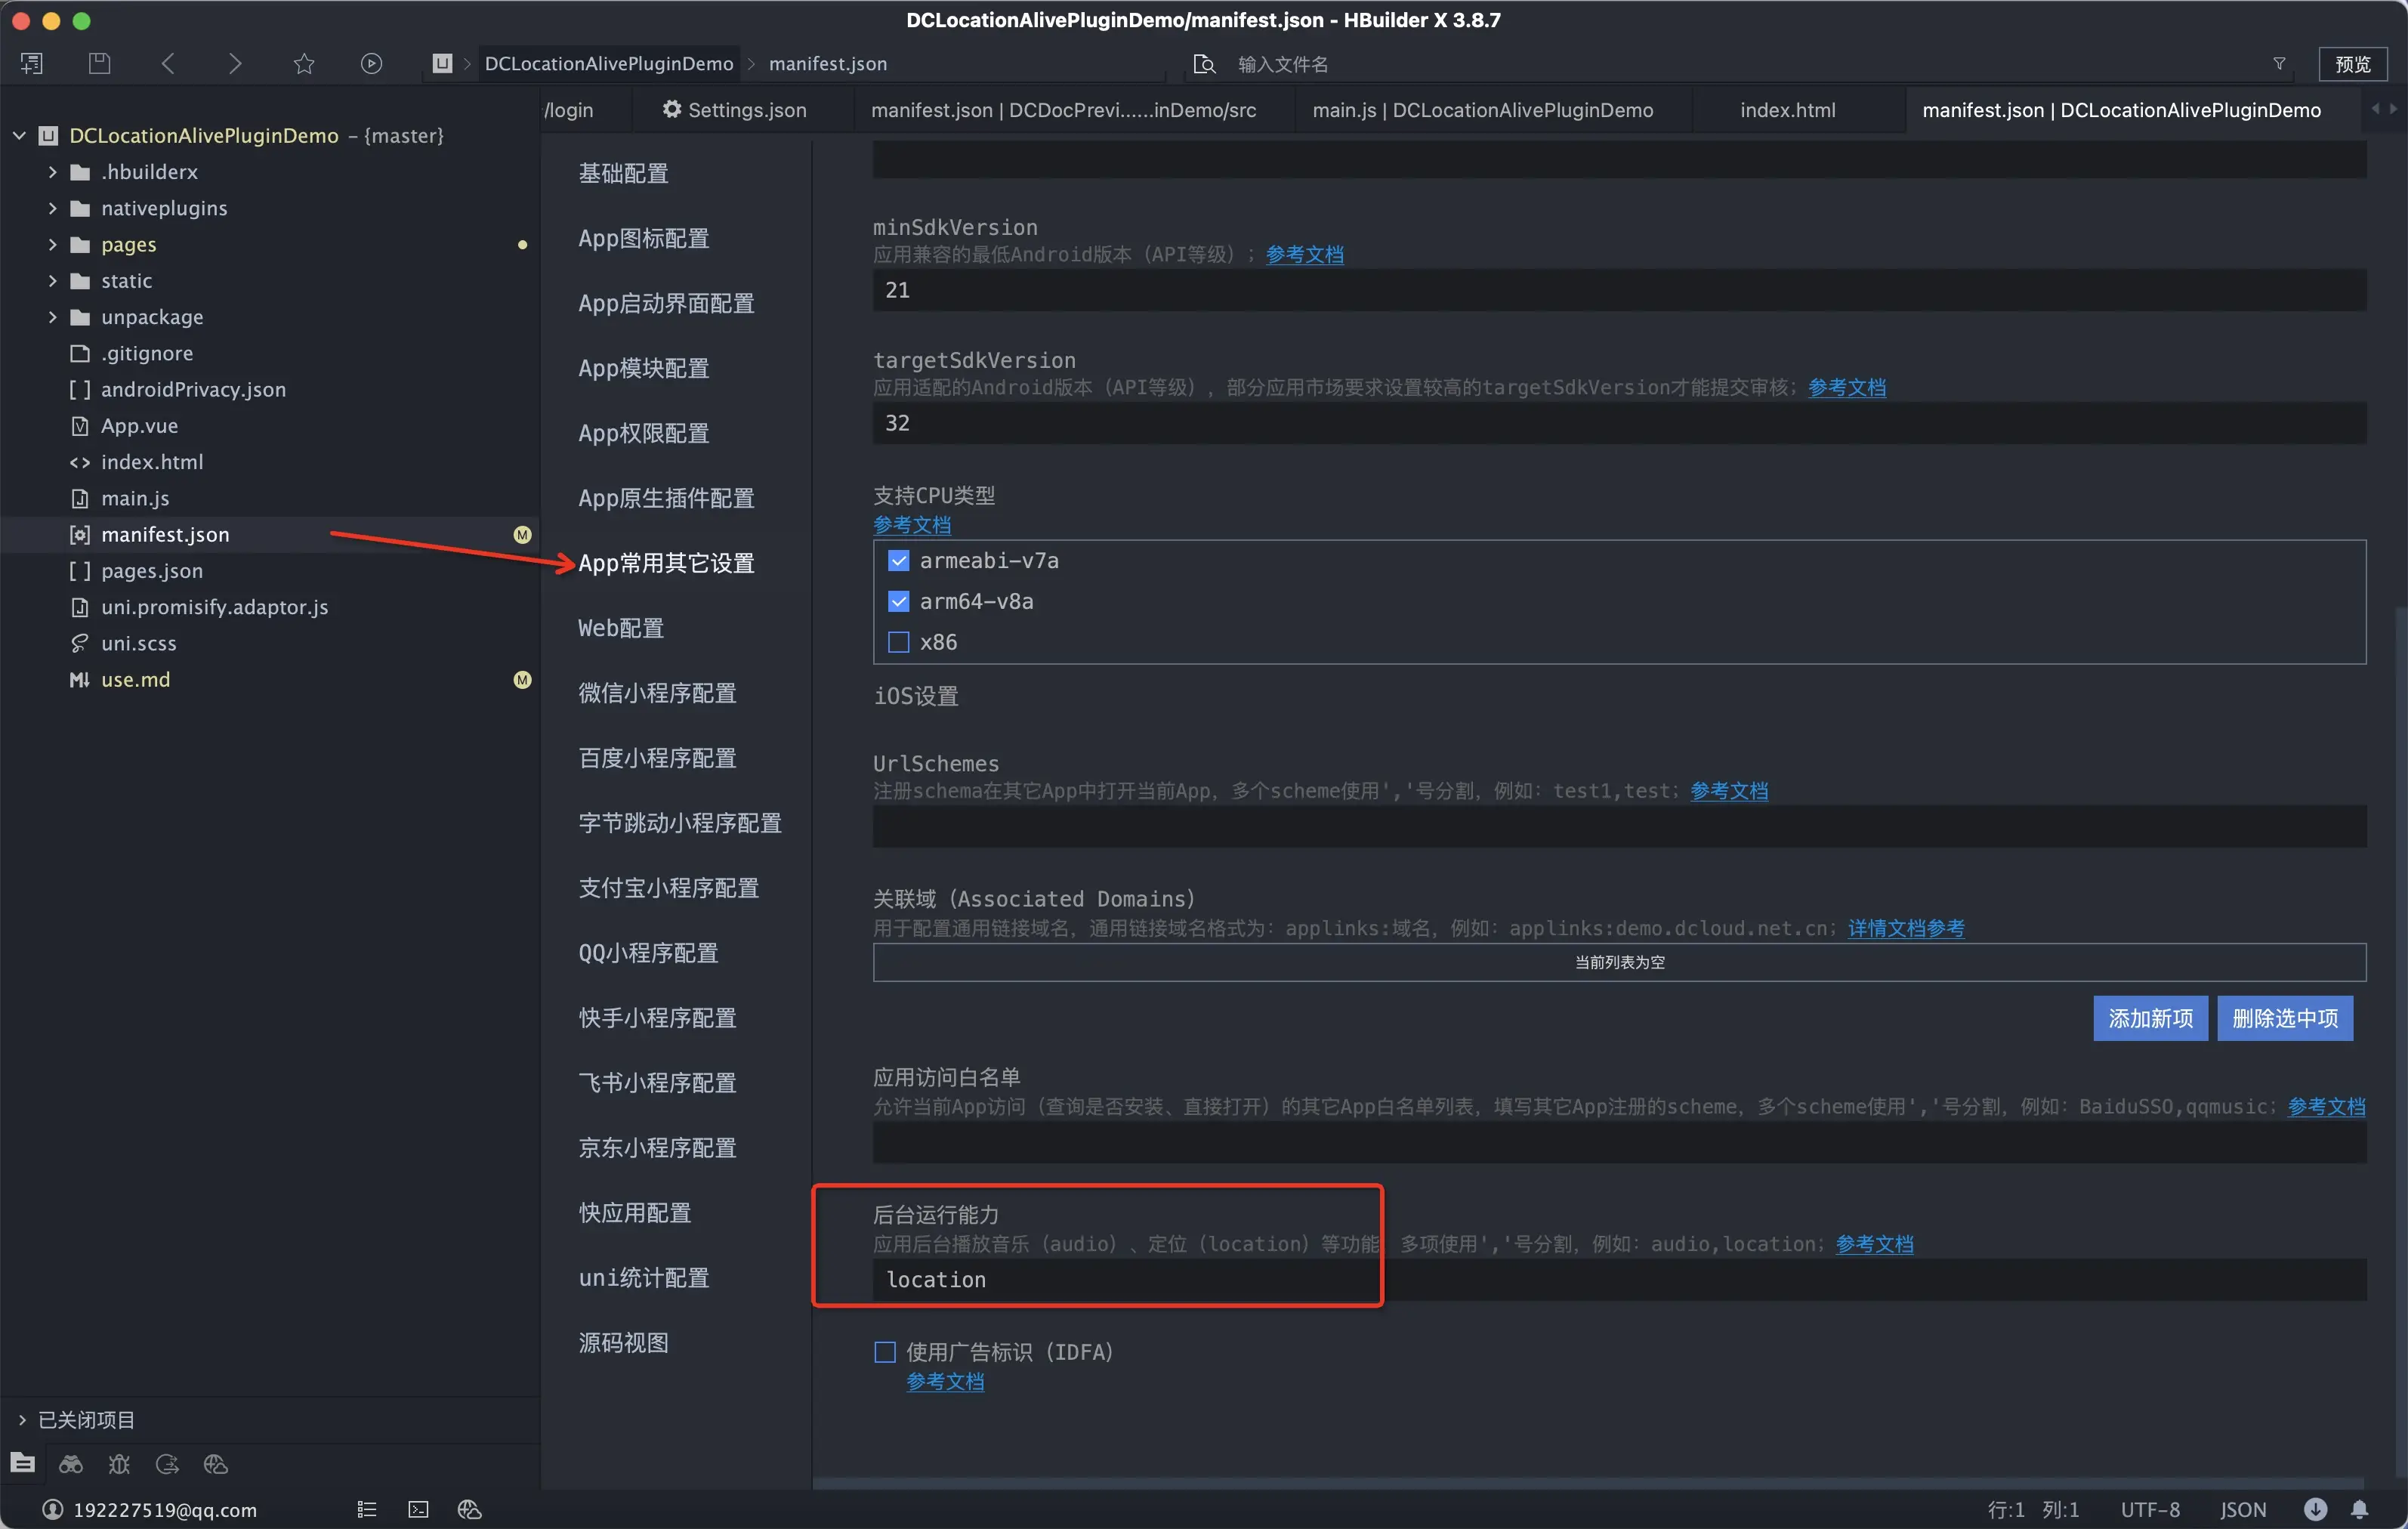The height and width of the screenshot is (1529, 2408).
Task: Open the App权限配置 section
Action: coord(643,433)
